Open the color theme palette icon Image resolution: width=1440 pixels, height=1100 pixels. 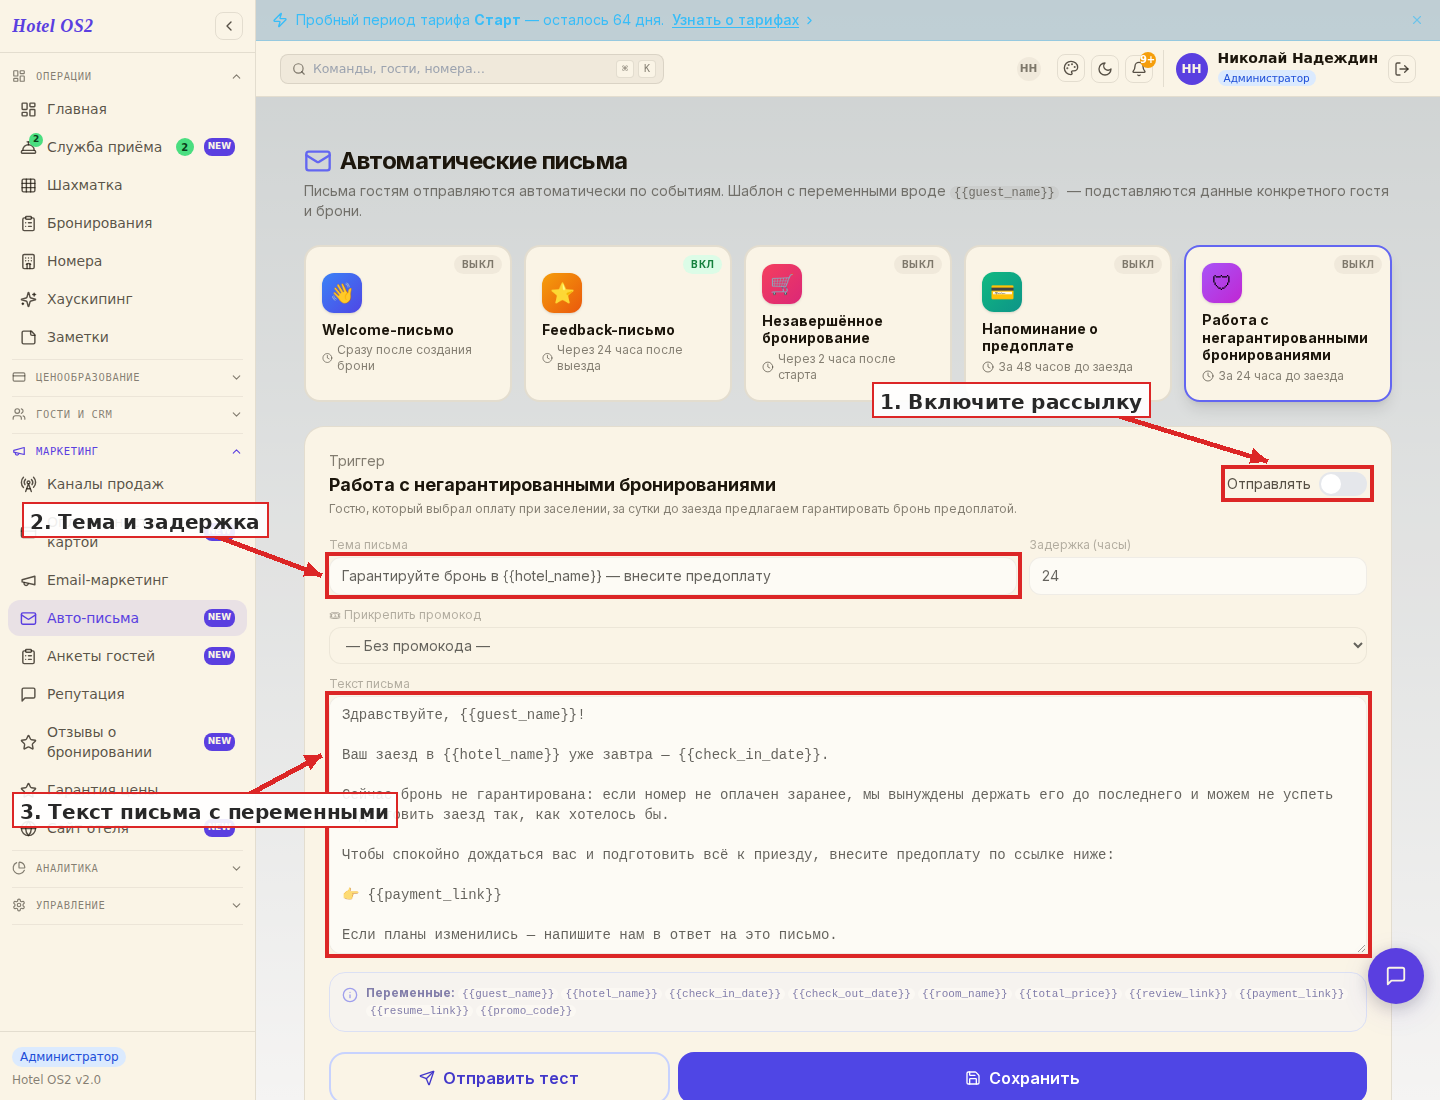(x=1071, y=68)
